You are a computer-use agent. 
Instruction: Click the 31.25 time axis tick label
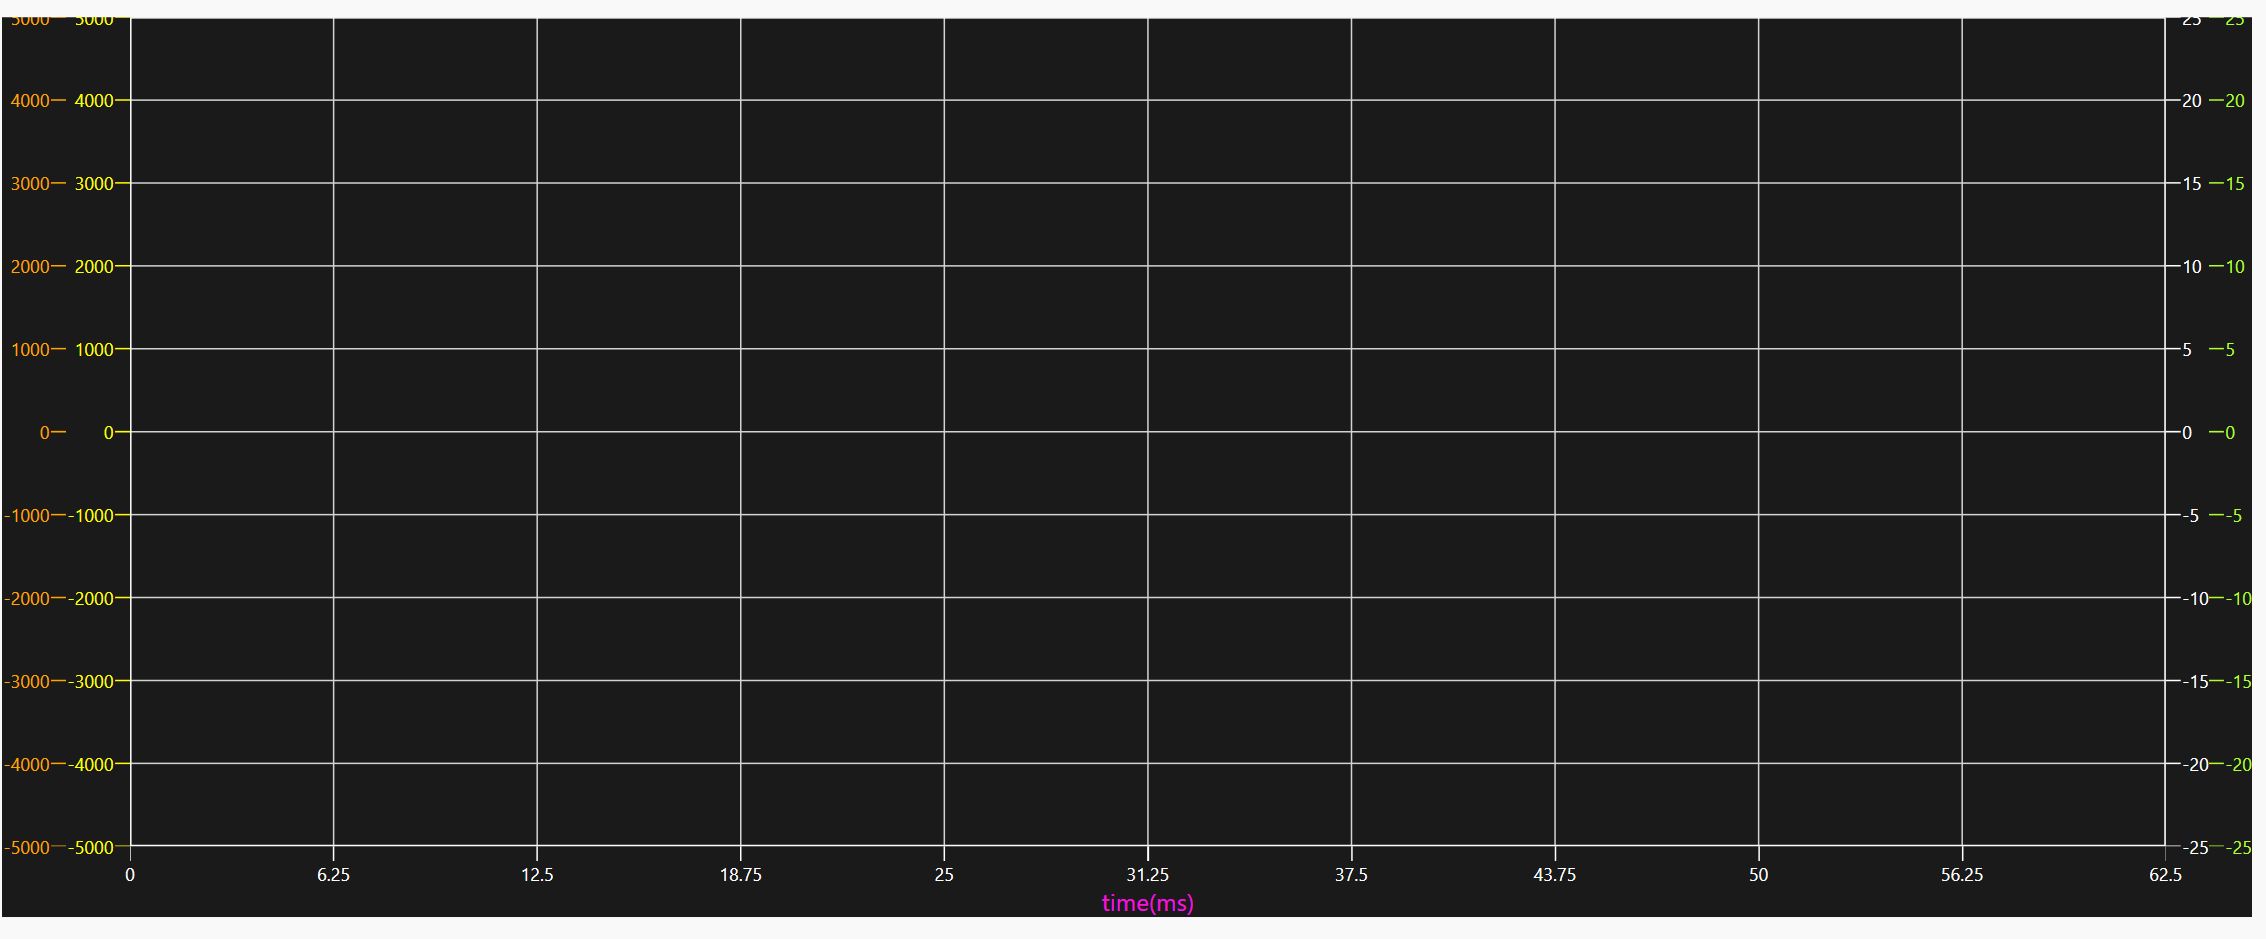[x=1147, y=875]
